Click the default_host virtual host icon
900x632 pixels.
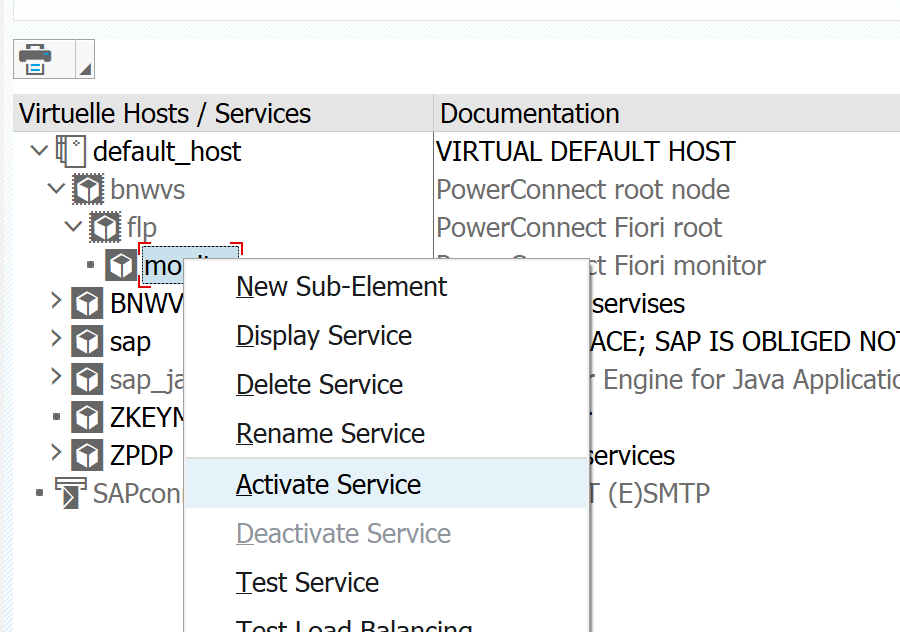(x=70, y=151)
